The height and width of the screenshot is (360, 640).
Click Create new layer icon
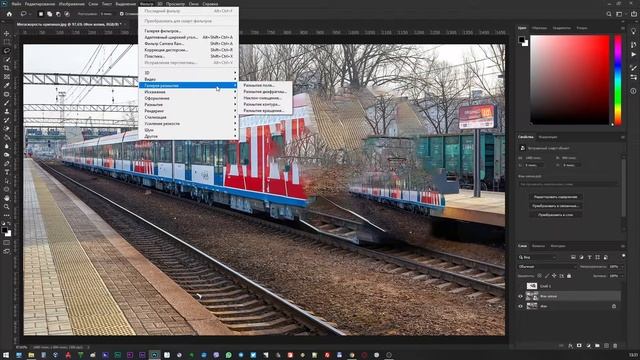coord(606,346)
